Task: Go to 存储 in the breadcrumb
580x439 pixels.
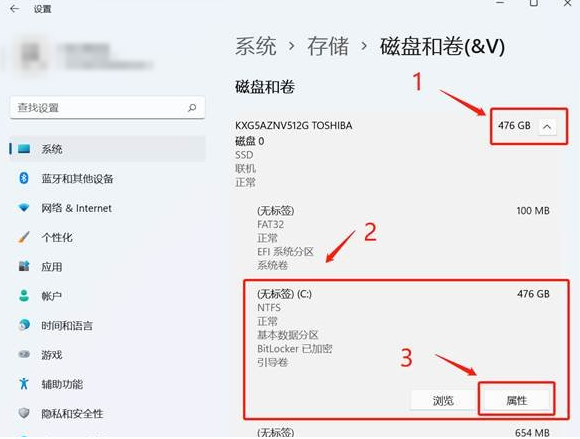Action: 328,47
